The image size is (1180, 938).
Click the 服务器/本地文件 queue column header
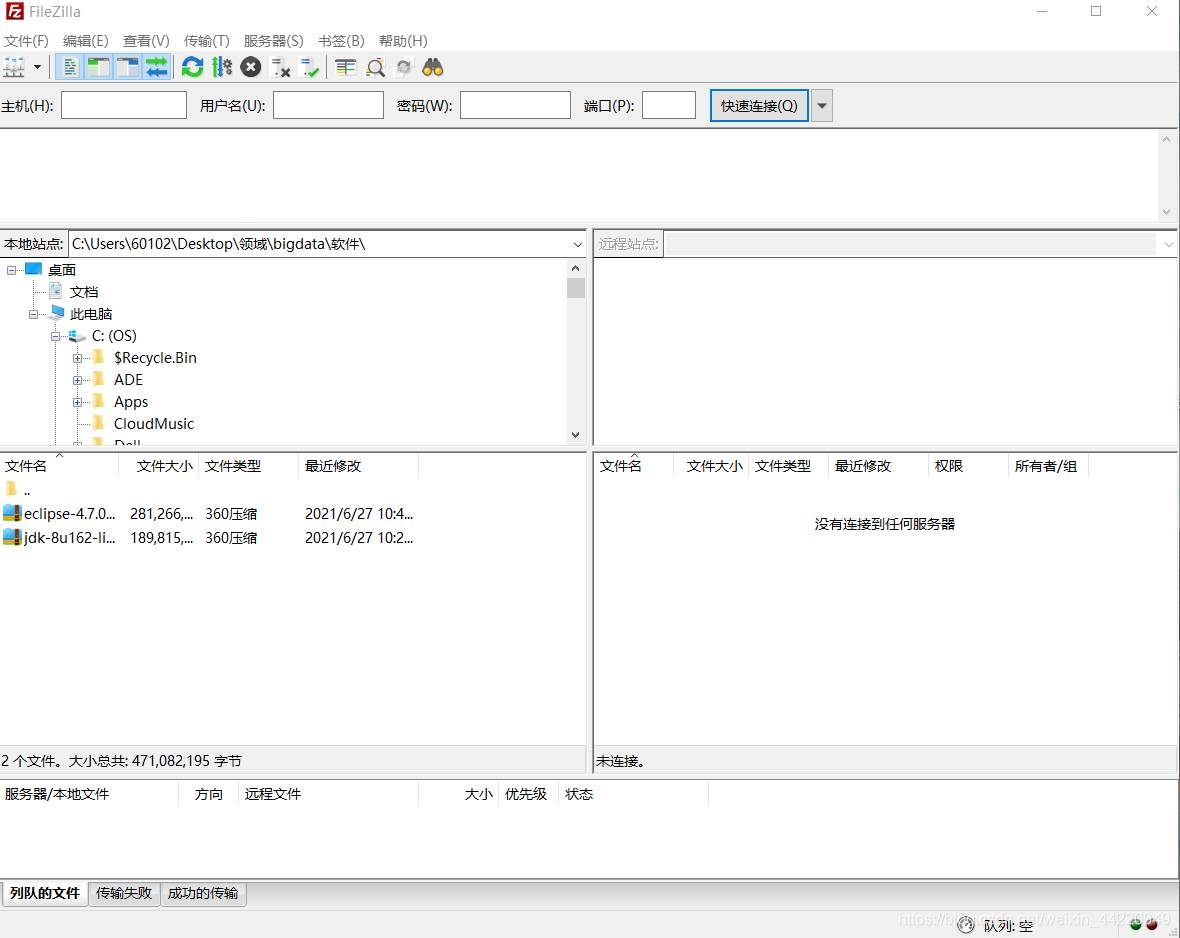[x=89, y=794]
